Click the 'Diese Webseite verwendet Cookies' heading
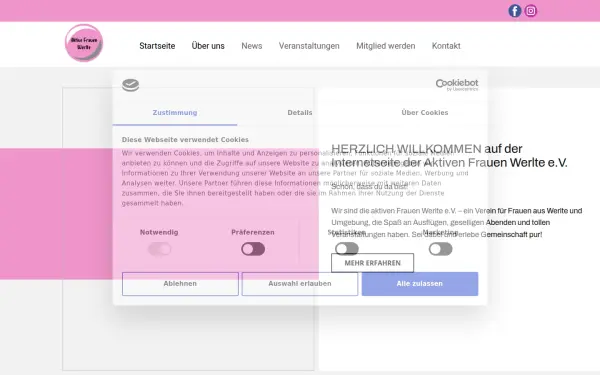The image size is (600, 375). (x=185, y=140)
